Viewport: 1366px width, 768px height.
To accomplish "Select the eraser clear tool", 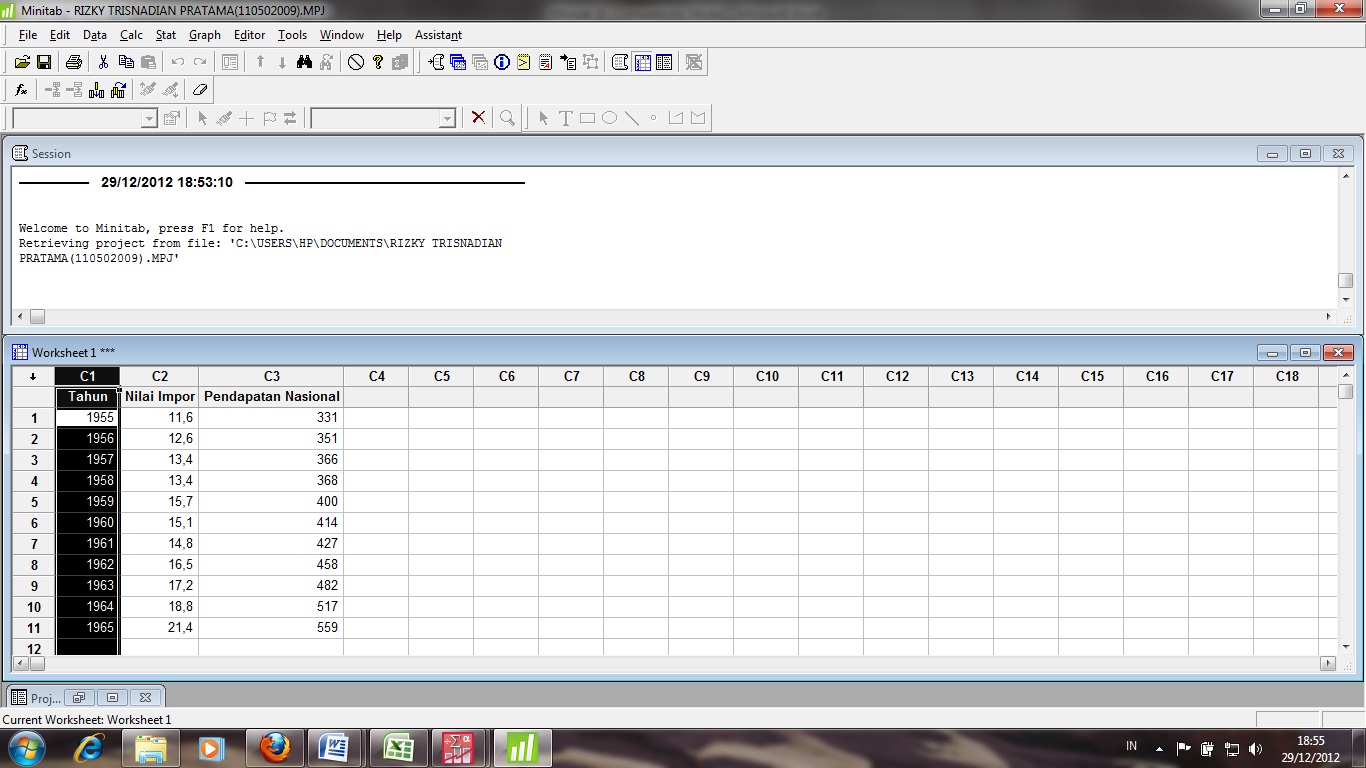I will [199, 89].
